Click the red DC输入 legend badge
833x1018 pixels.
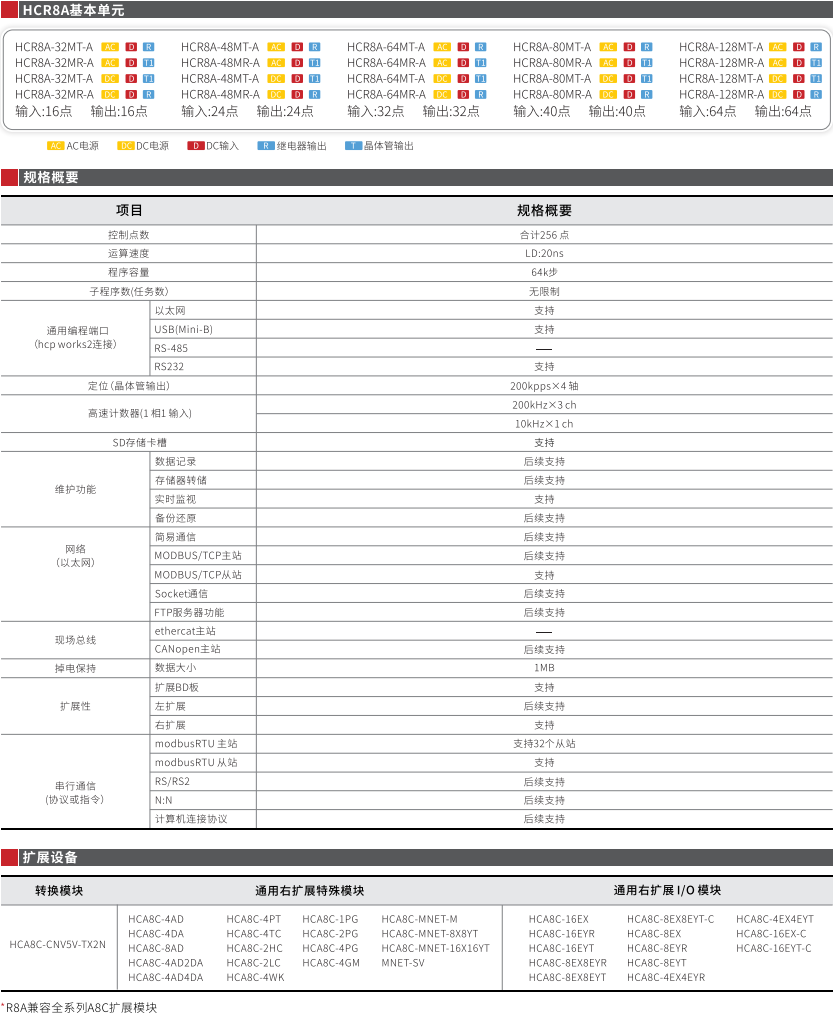tap(195, 146)
